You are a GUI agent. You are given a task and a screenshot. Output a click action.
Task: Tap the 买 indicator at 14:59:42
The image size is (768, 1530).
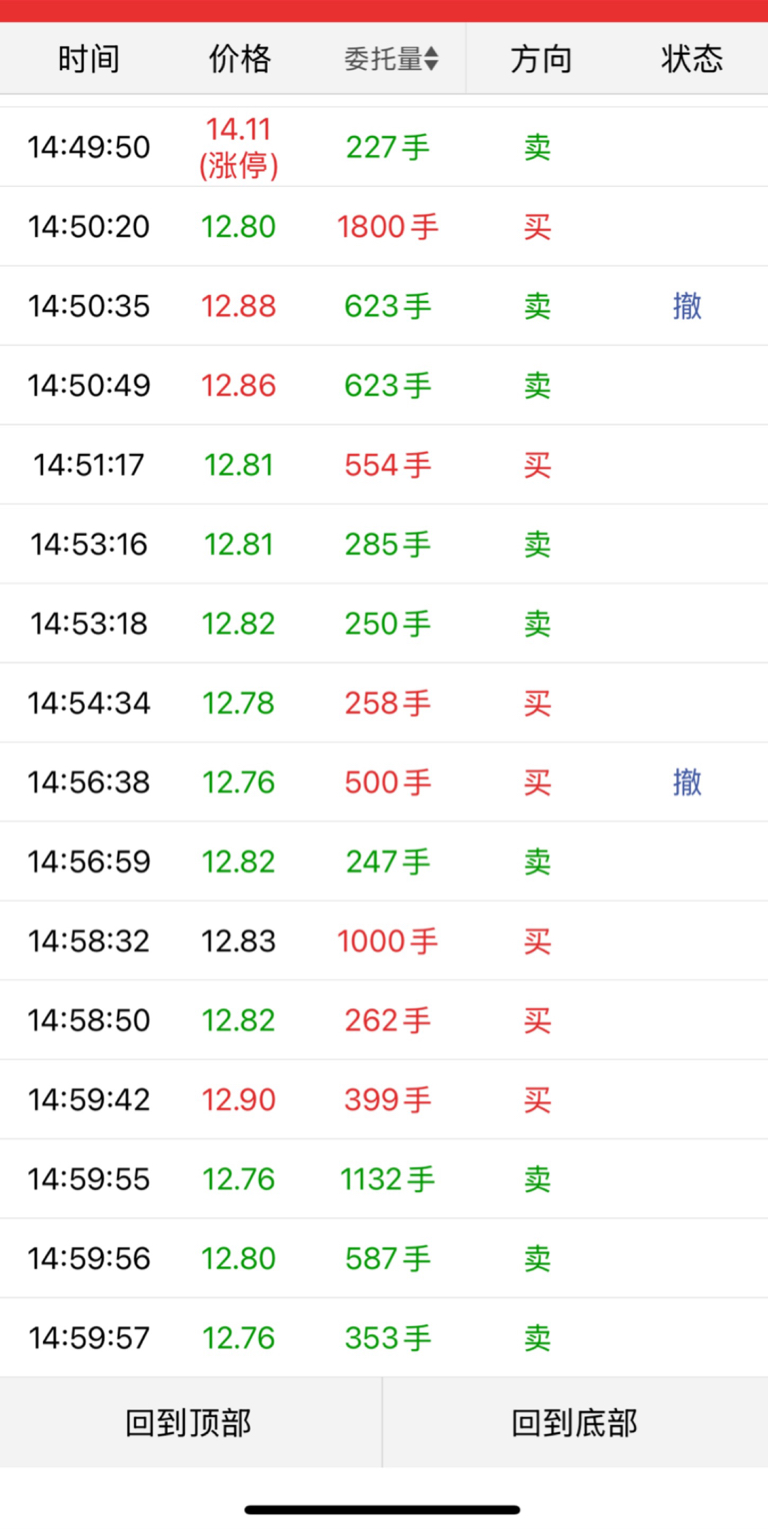point(538,1100)
